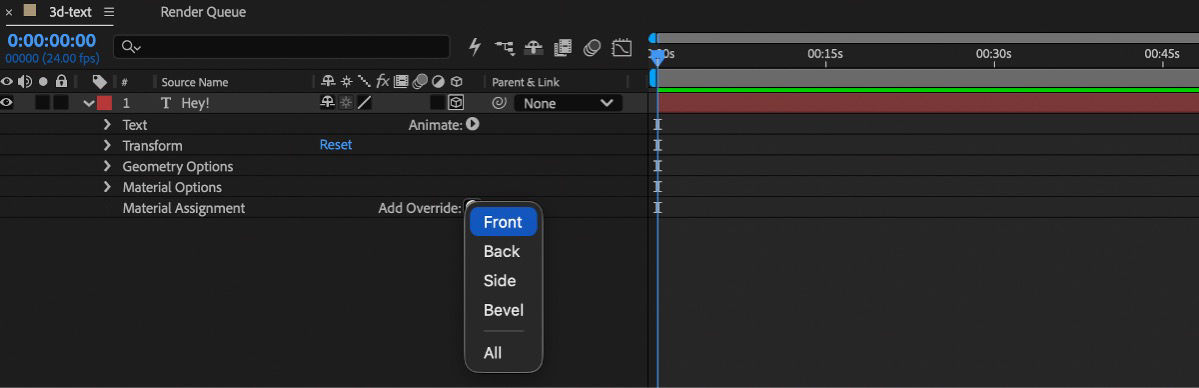Click the search magnifier icon
This screenshot has height=388, width=1199.
tap(131, 47)
